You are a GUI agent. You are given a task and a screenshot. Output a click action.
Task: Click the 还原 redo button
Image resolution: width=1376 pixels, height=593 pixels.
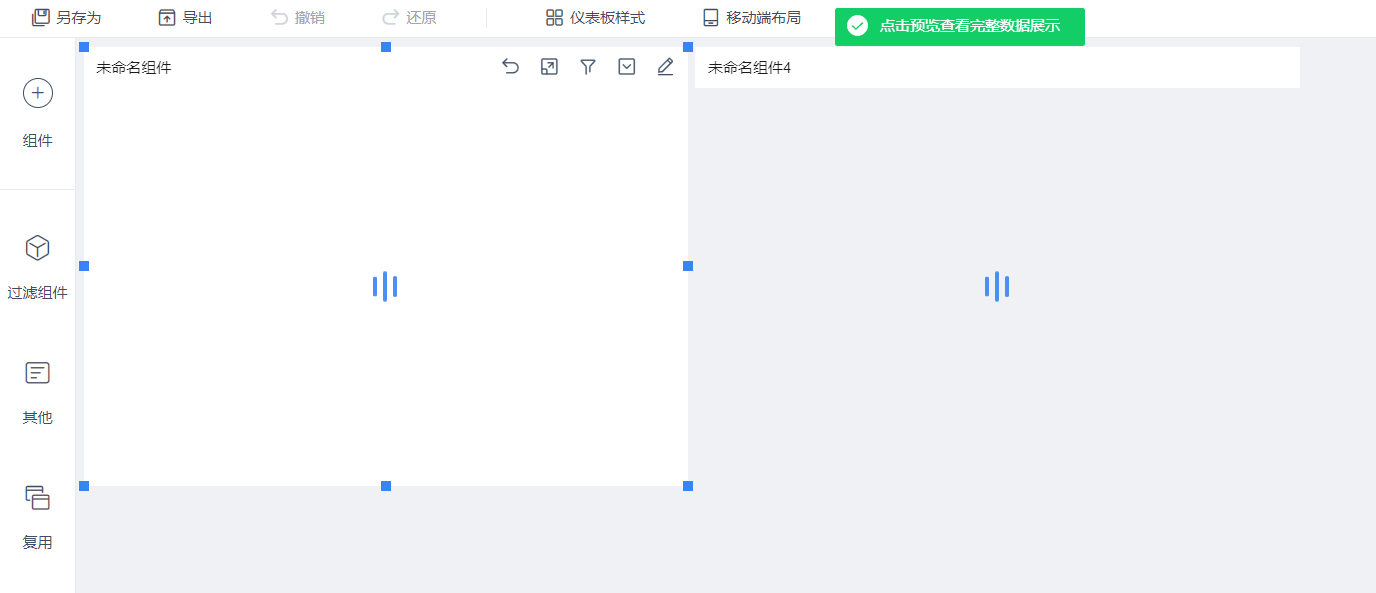[x=409, y=18]
